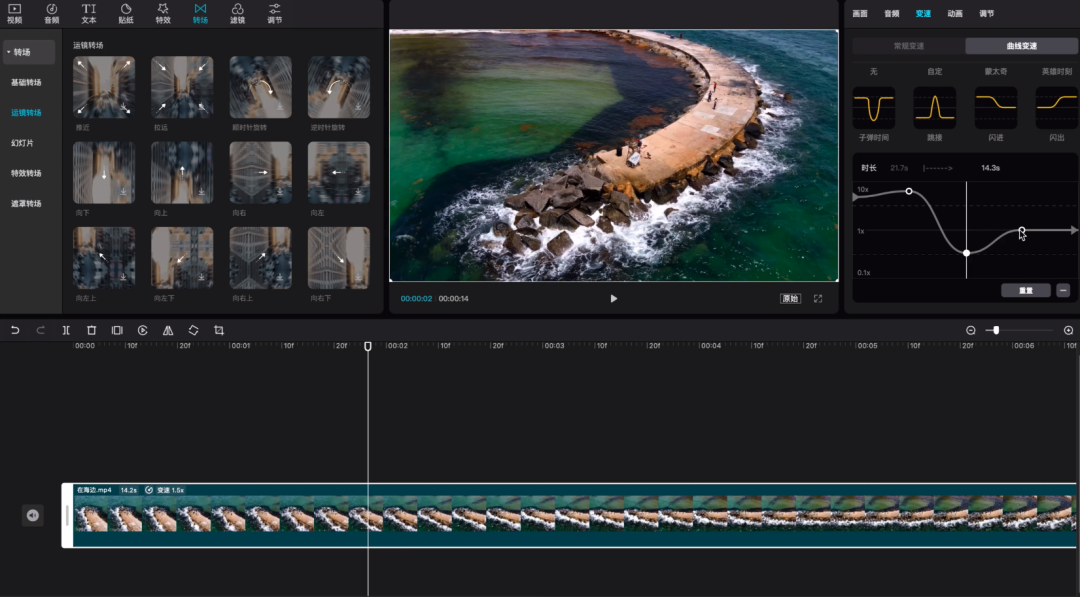
Task: Click the split clip tool in timeline toolbar
Action: tap(66, 330)
